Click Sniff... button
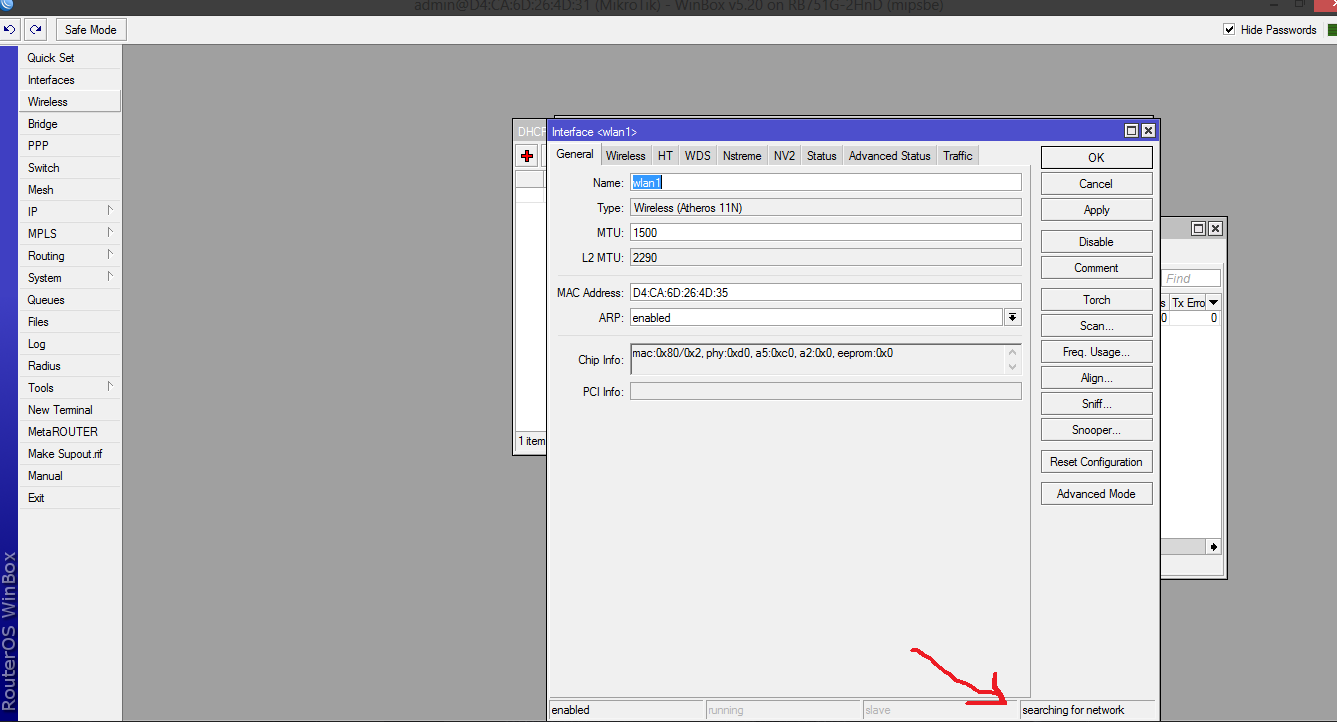The image size is (1337, 722). [1096, 404]
